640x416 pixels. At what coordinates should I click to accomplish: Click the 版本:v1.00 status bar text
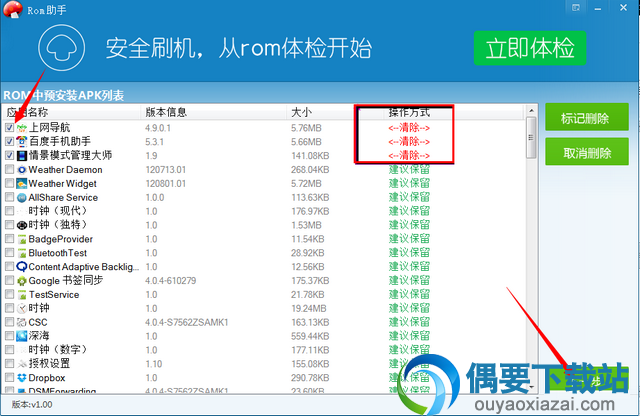click(x=32, y=405)
